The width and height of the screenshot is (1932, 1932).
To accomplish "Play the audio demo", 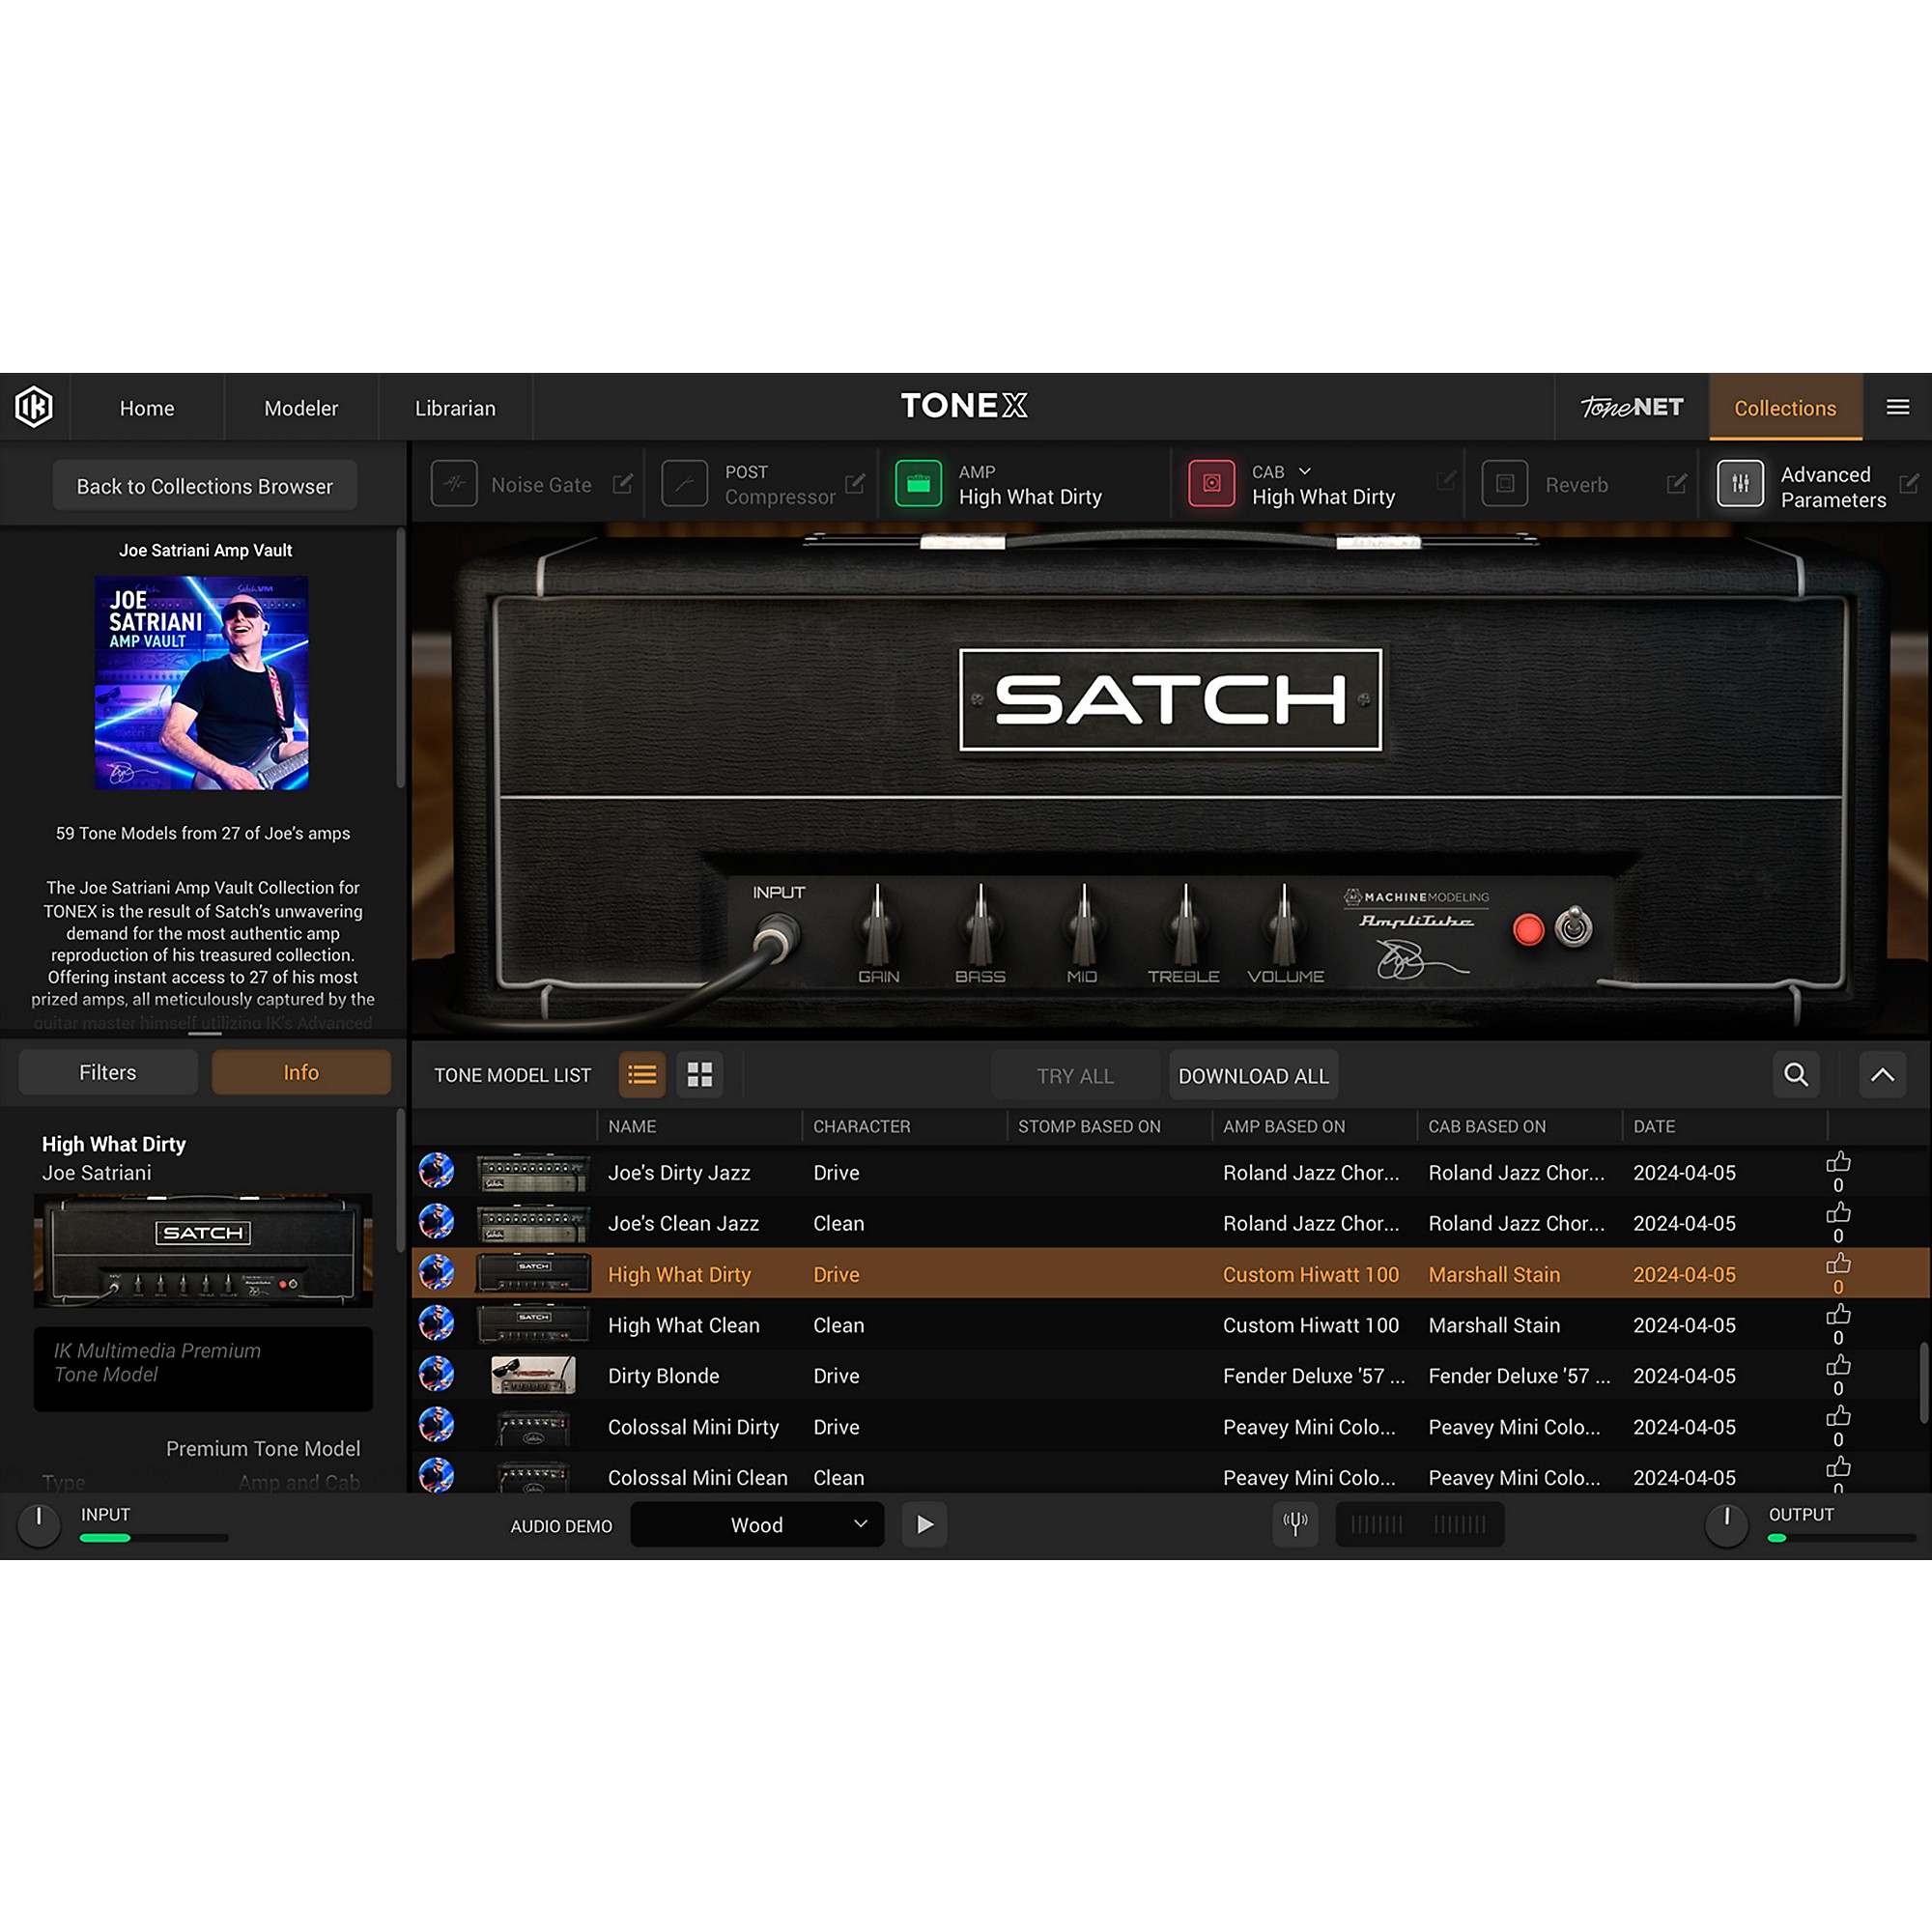I will click(924, 1524).
